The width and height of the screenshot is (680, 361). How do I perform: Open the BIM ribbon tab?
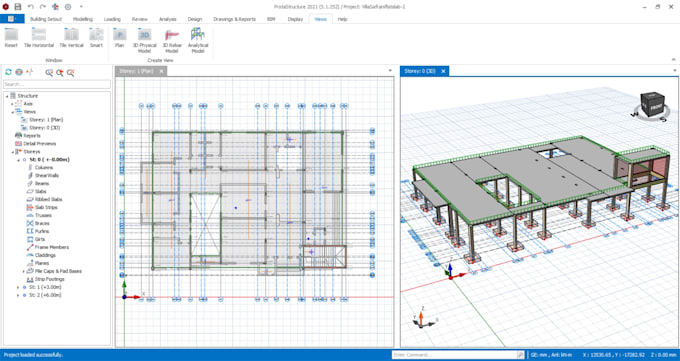click(271, 19)
